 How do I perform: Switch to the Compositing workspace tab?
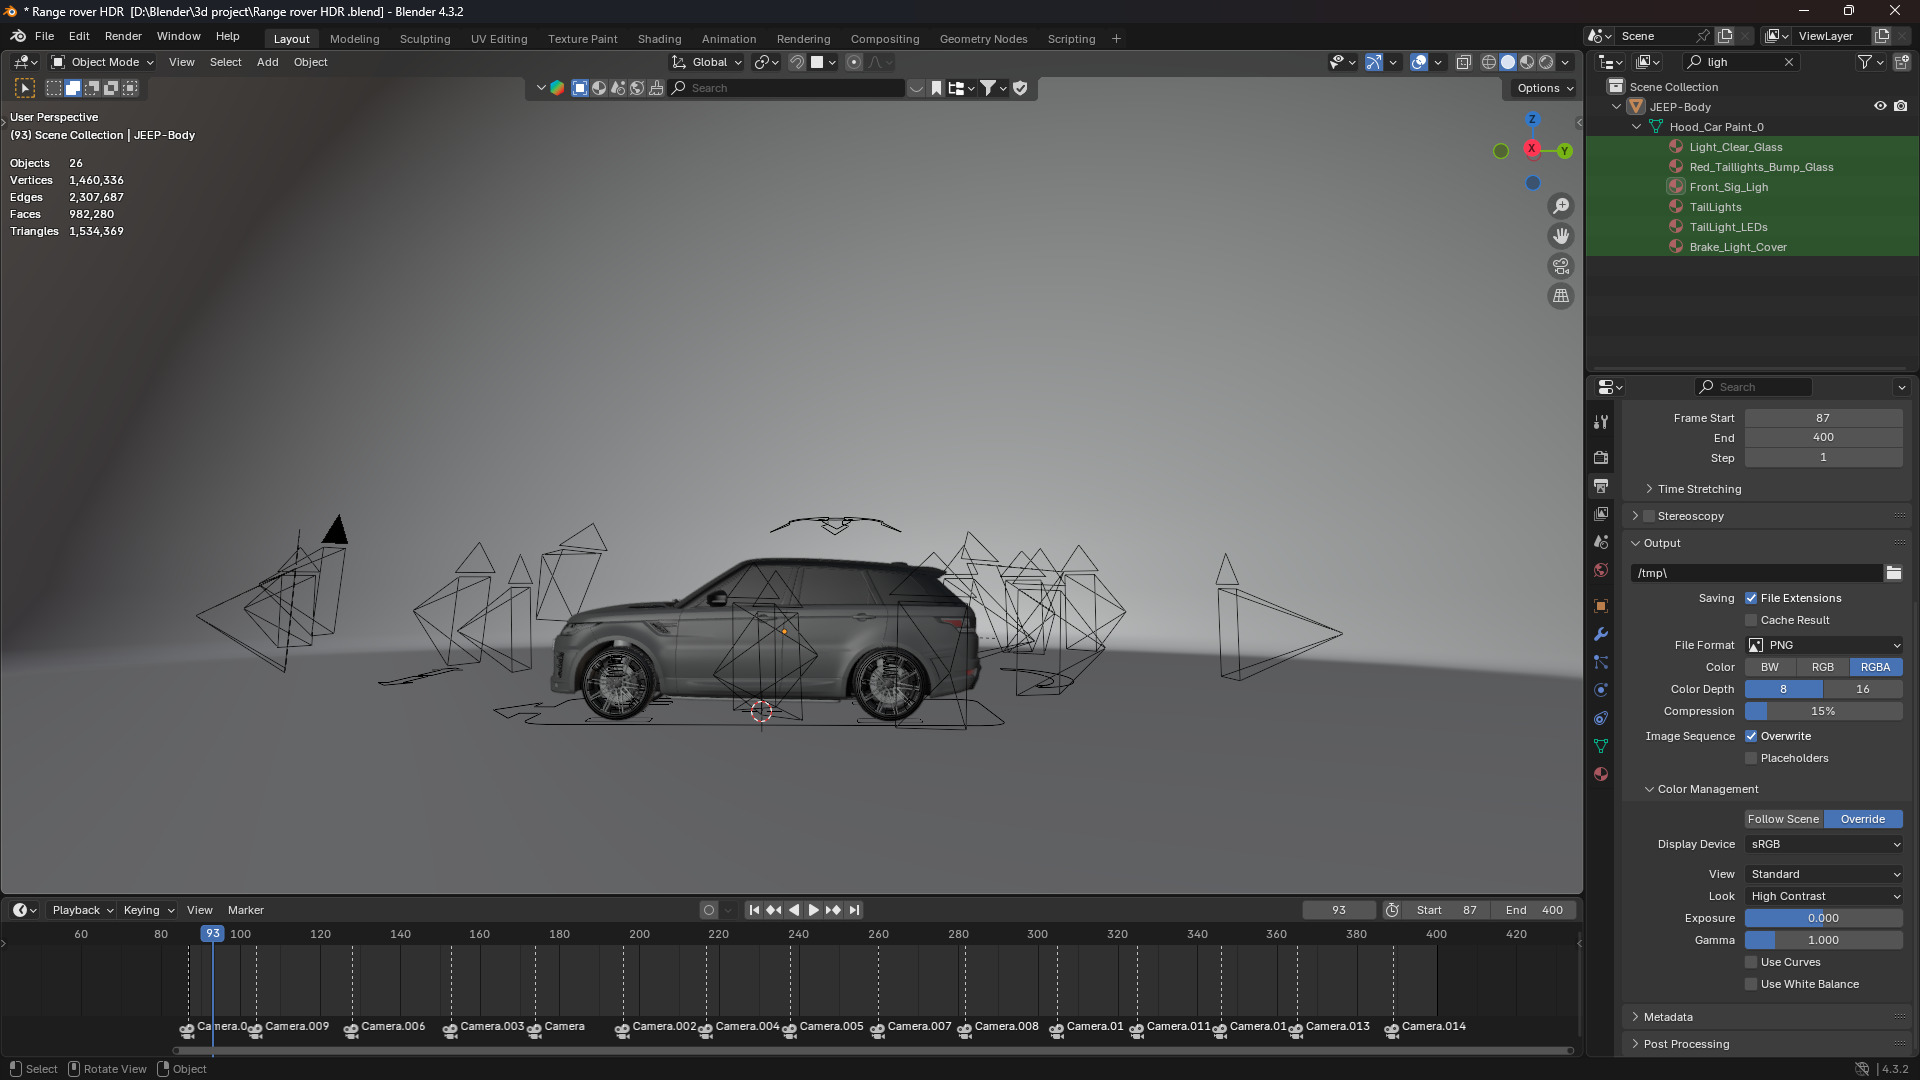tap(884, 39)
